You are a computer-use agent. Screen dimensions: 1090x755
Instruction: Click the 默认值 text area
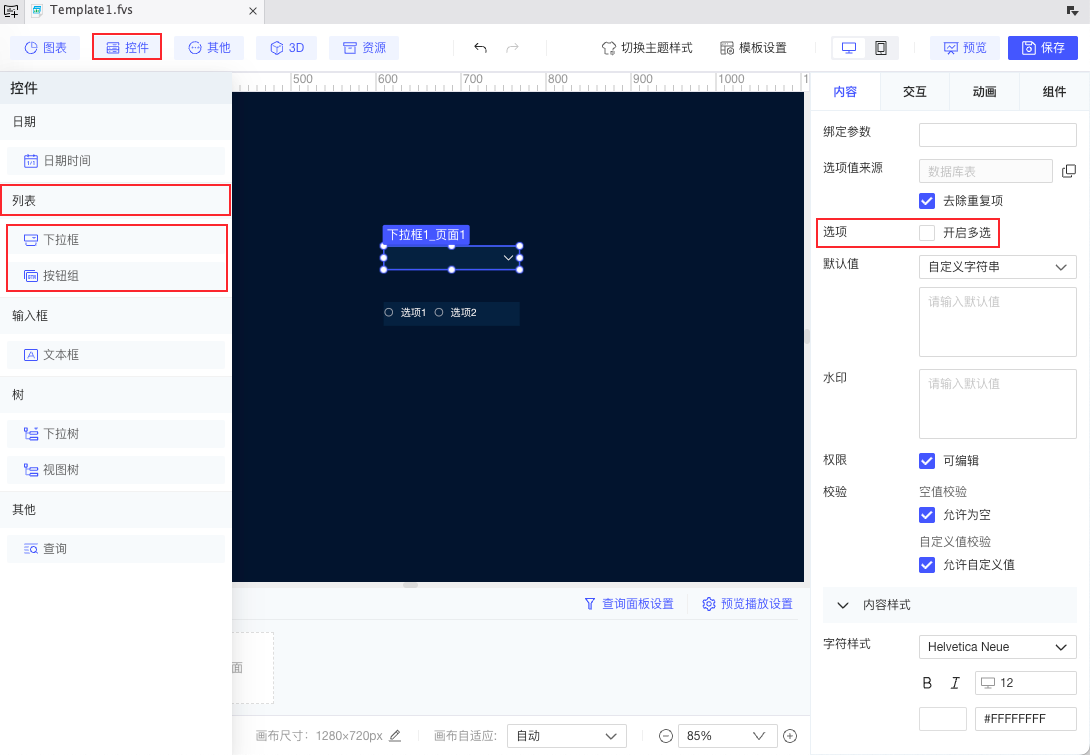coord(998,322)
